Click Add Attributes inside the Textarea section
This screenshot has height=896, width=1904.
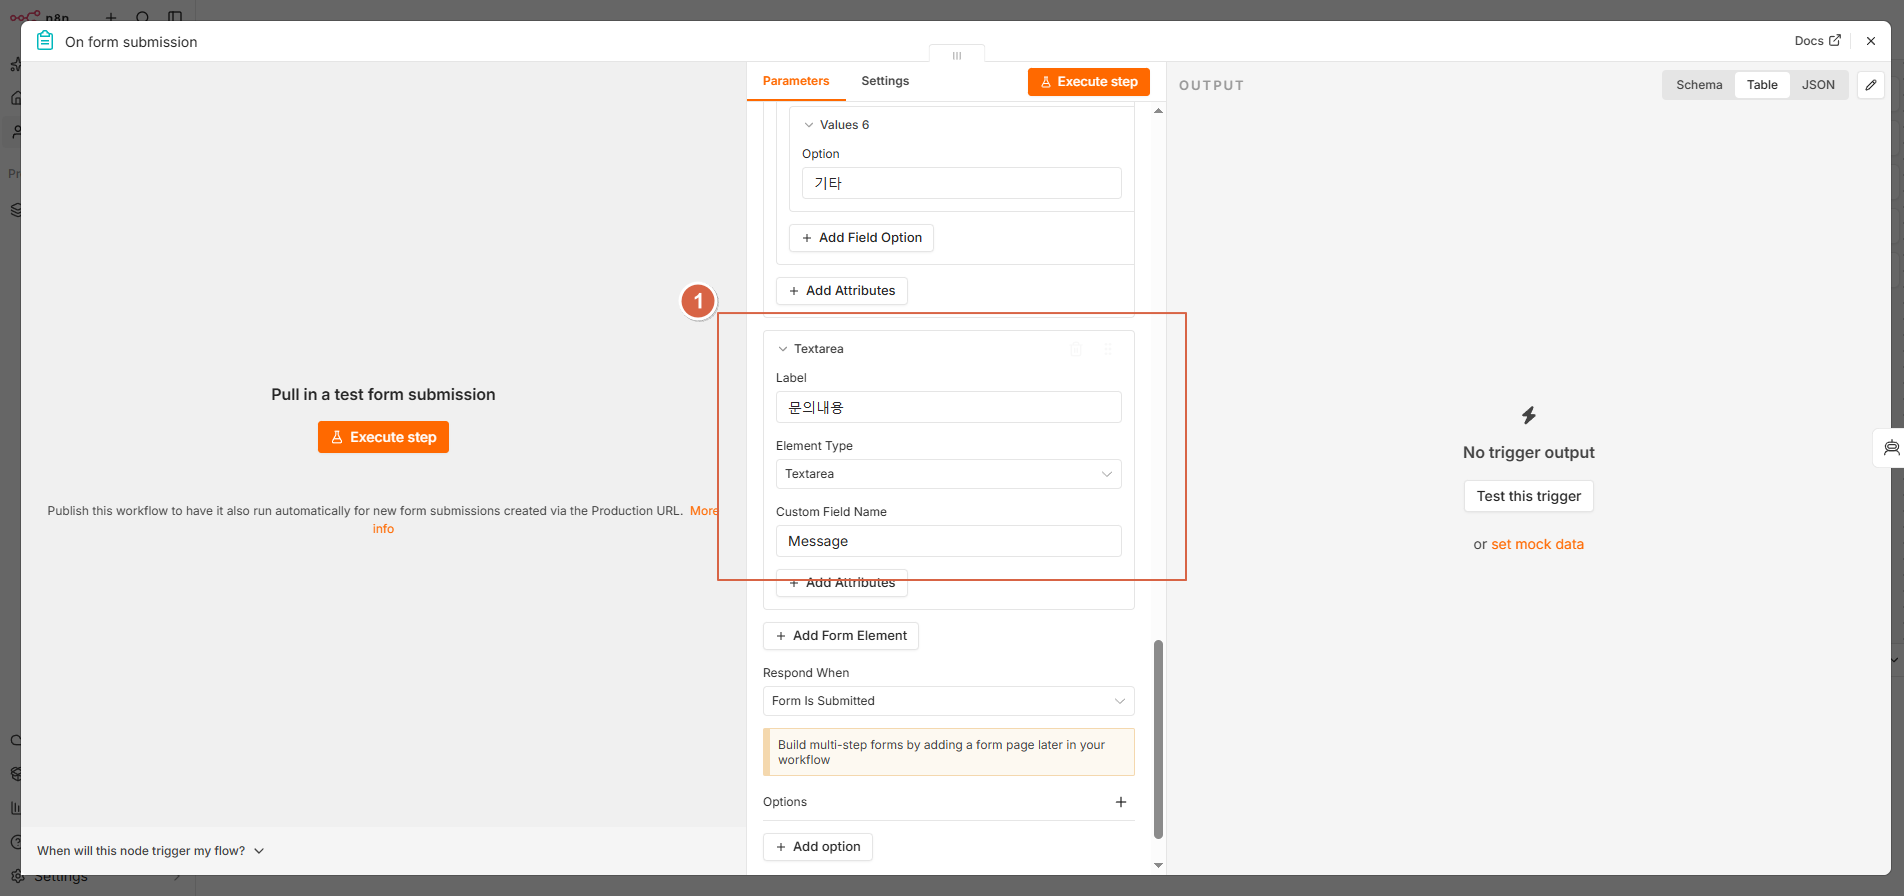point(842,583)
